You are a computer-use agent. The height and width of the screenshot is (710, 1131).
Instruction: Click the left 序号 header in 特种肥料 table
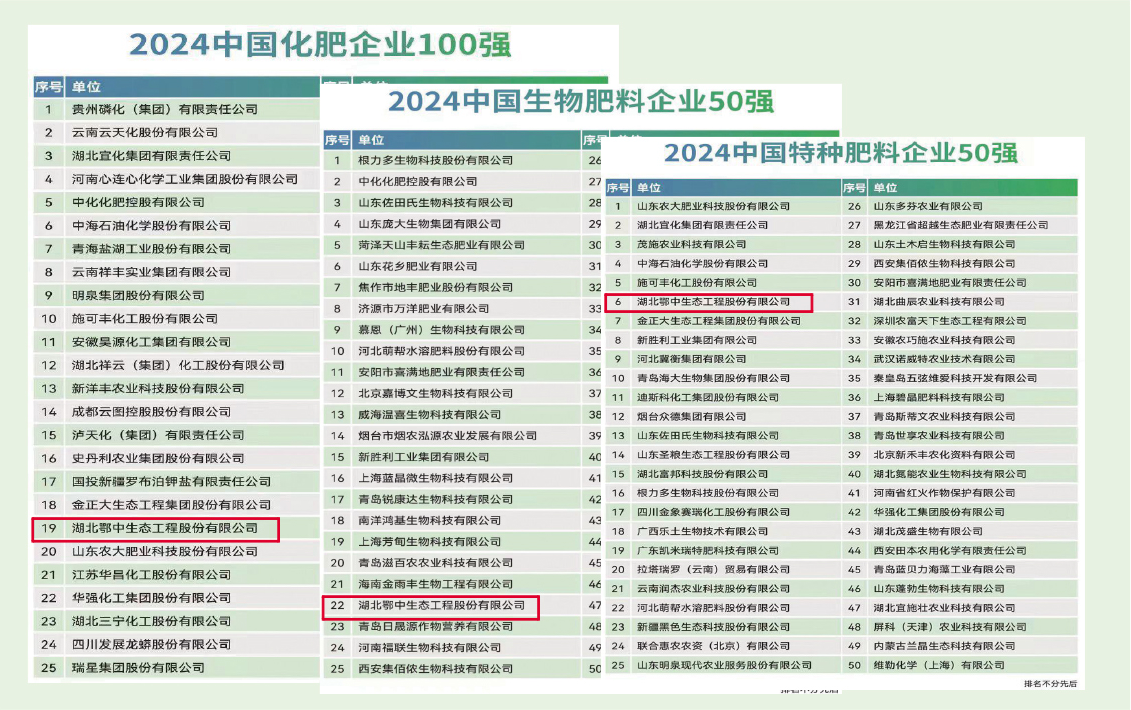618,187
